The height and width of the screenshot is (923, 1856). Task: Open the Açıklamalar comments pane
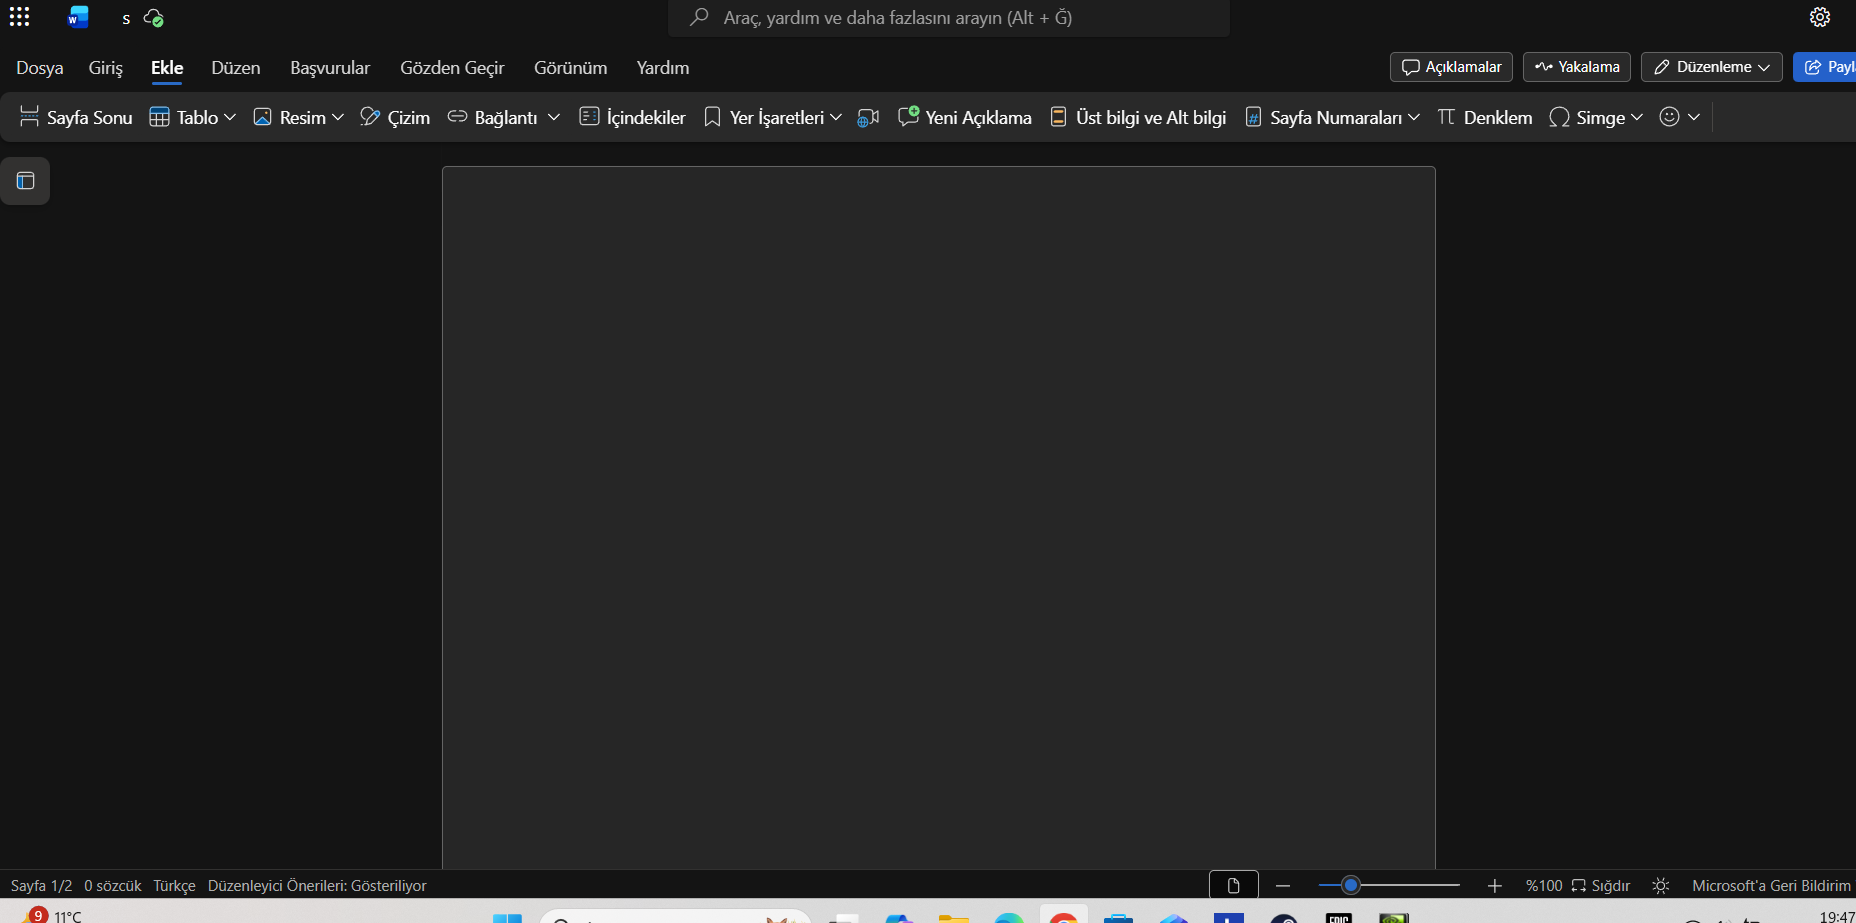1451,67
